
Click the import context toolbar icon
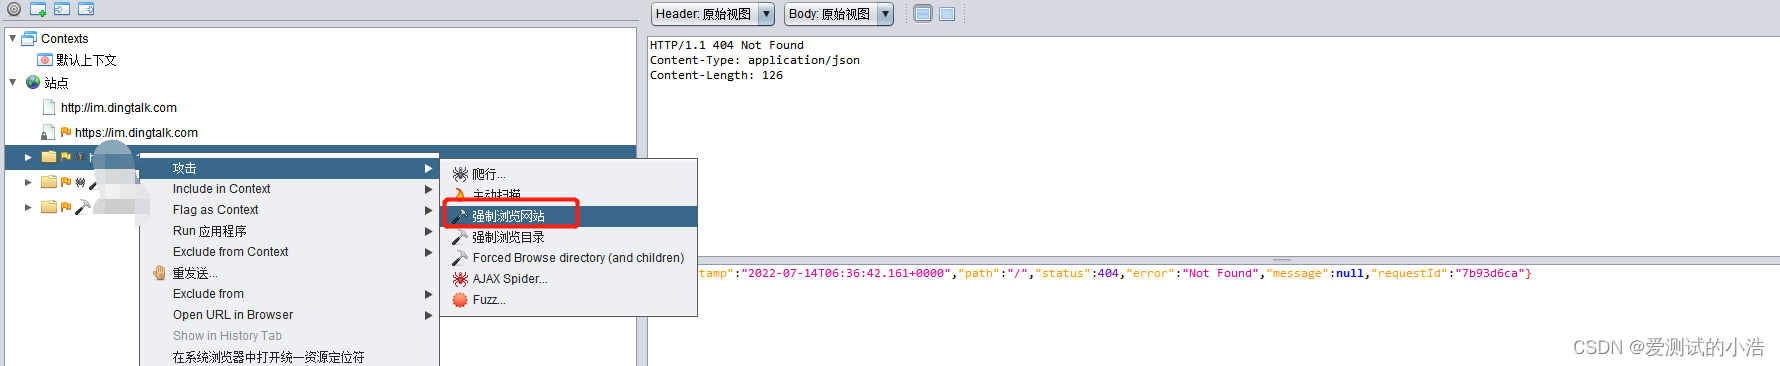(x=62, y=10)
